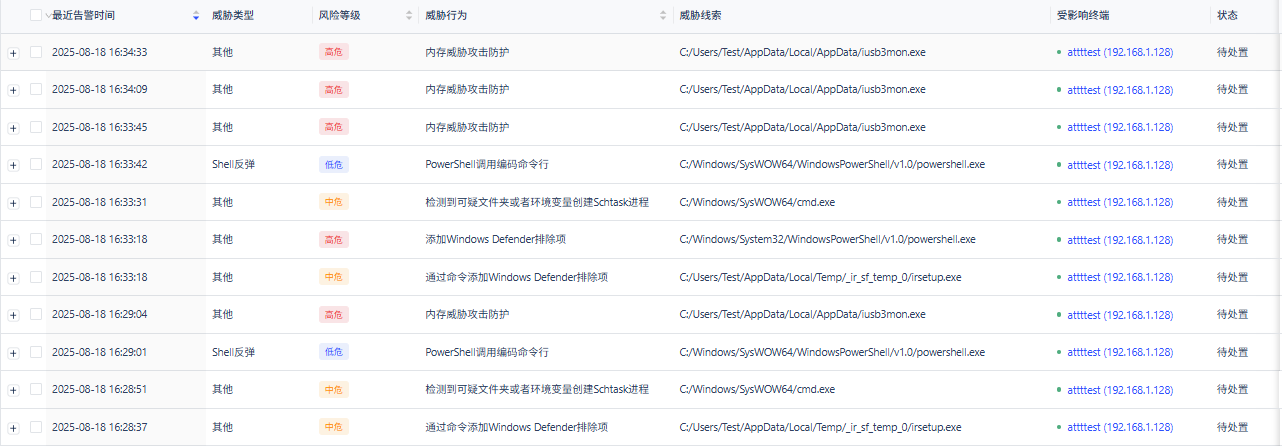Select checkbox of 16:29:01 Shell反弹 alert

[x=36, y=352]
